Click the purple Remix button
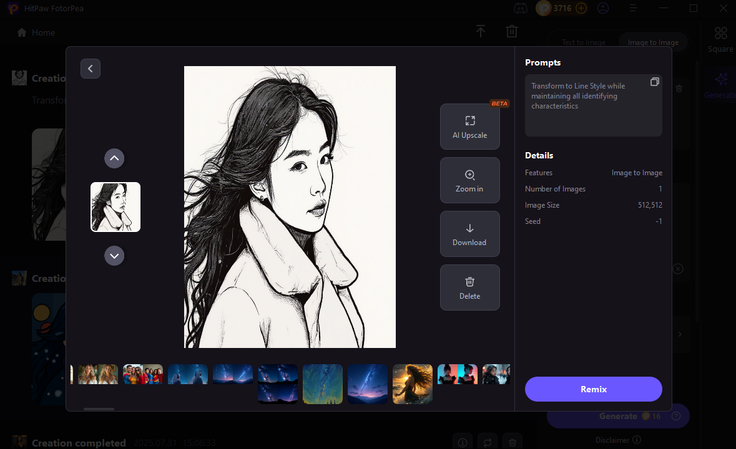 coord(593,389)
